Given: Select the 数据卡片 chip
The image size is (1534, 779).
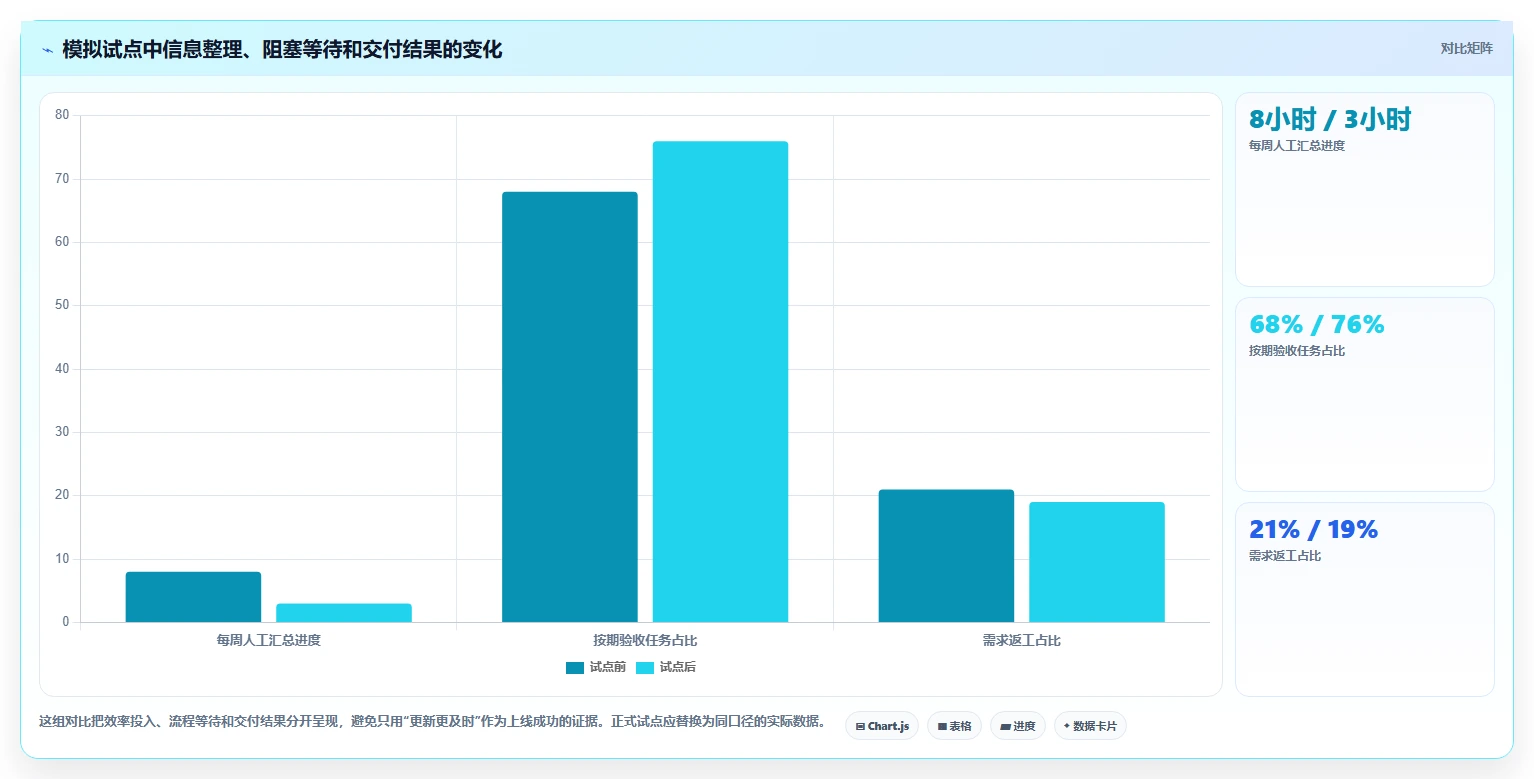Looking at the screenshot, I should pos(1090,726).
